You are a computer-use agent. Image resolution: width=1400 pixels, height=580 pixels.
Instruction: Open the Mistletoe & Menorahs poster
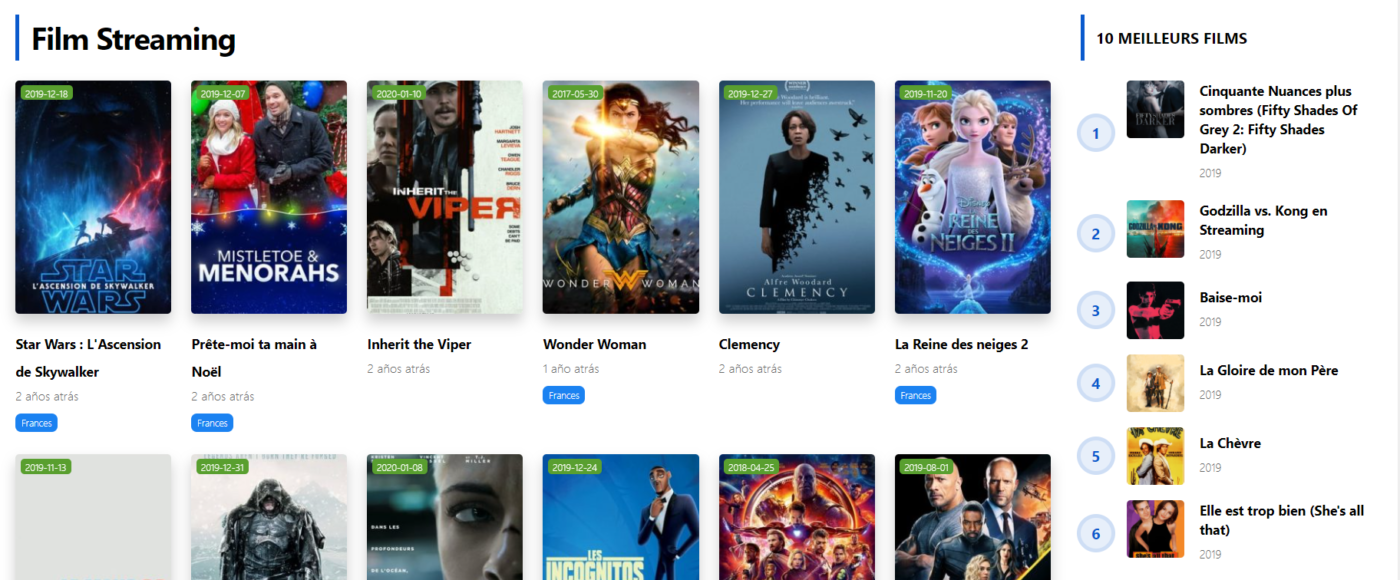tap(269, 197)
